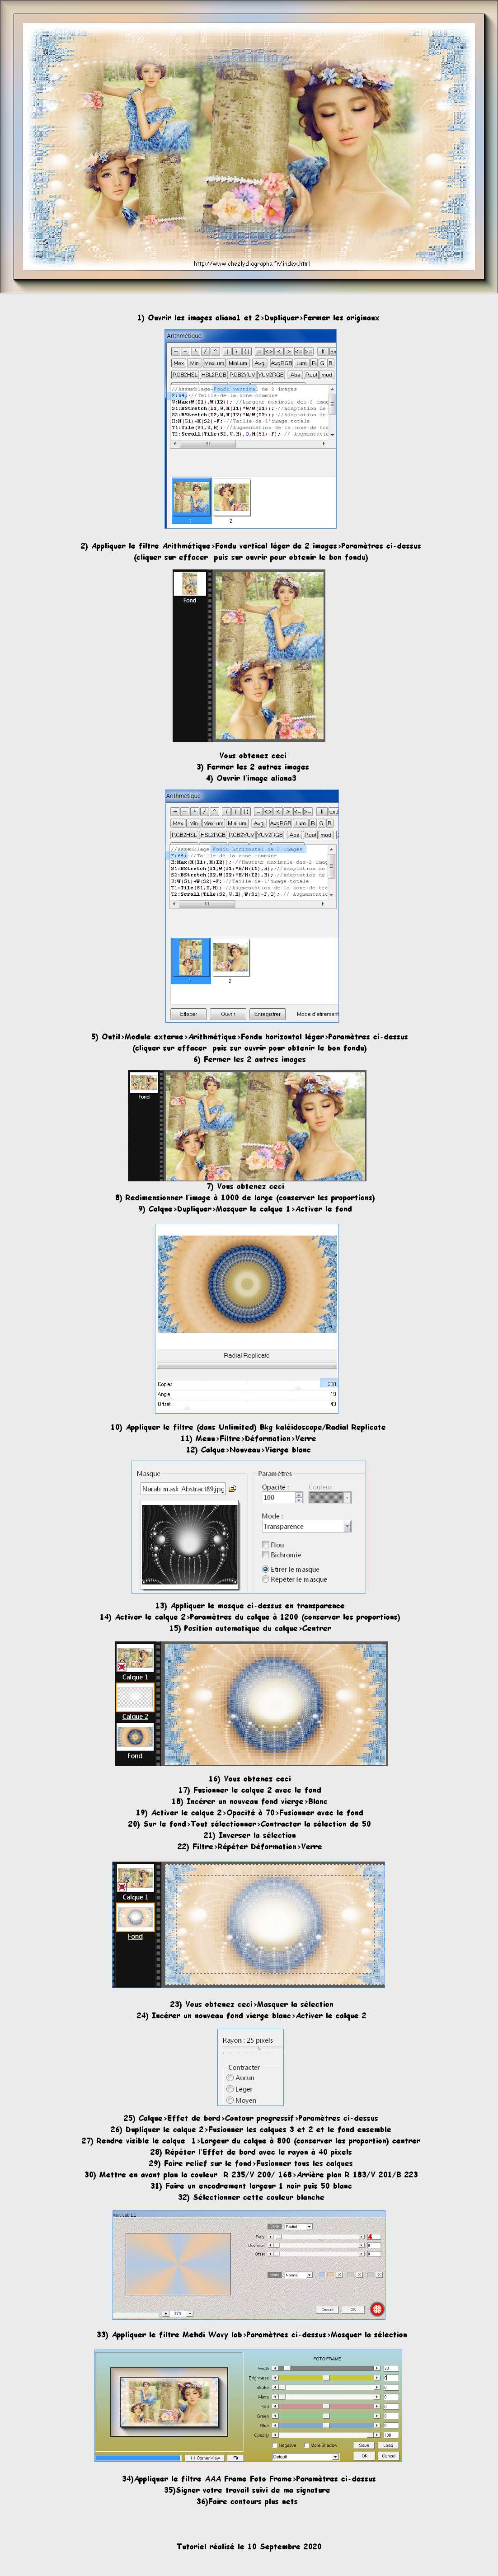Increase Opacité using the up stepper arrow
This screenshot has height=2576, width=498.
pos(299,1495)
